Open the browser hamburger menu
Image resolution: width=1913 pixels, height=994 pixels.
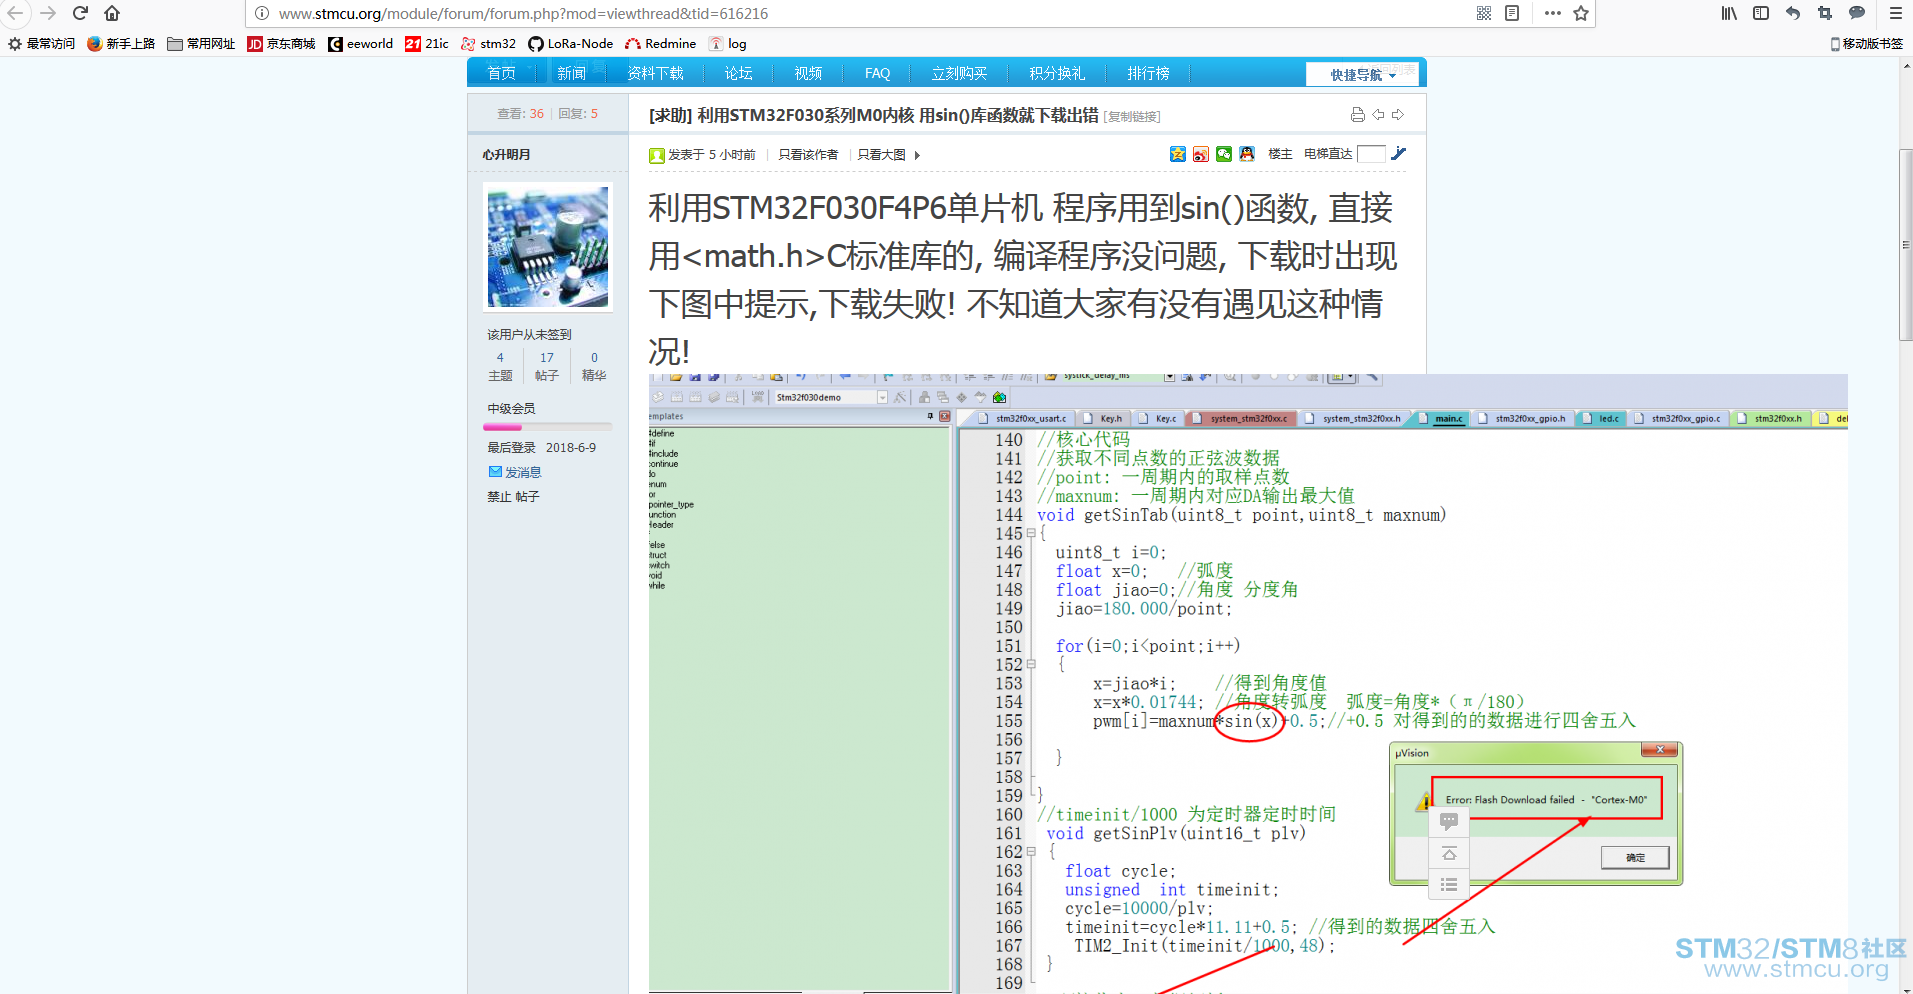coord(1895,13)
